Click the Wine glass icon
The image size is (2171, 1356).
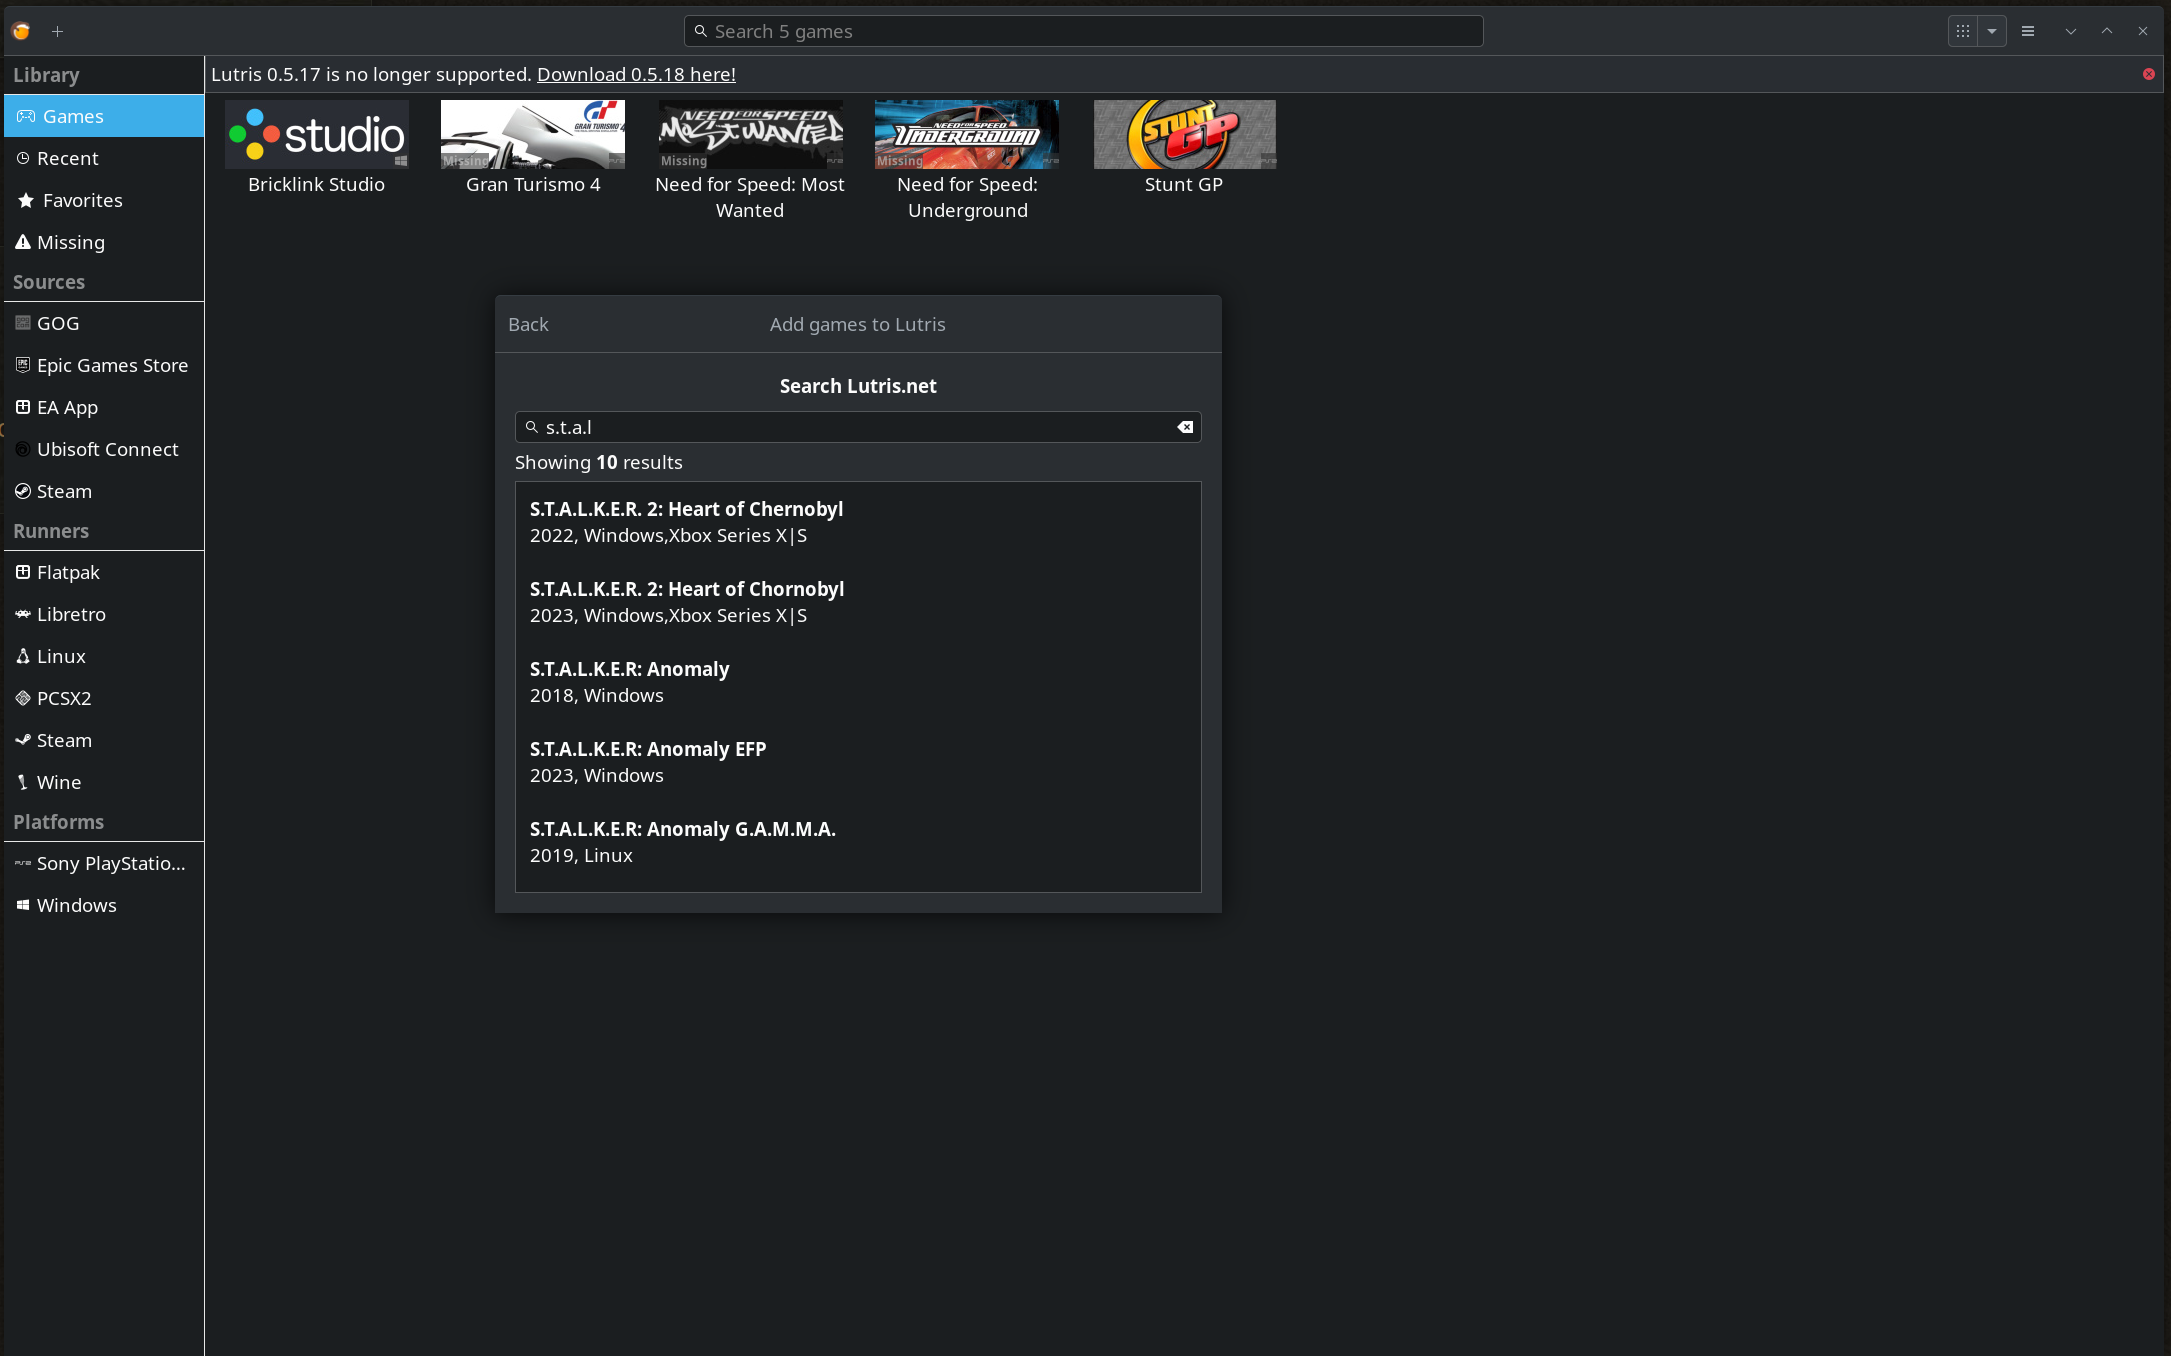[x=23, y=782]
